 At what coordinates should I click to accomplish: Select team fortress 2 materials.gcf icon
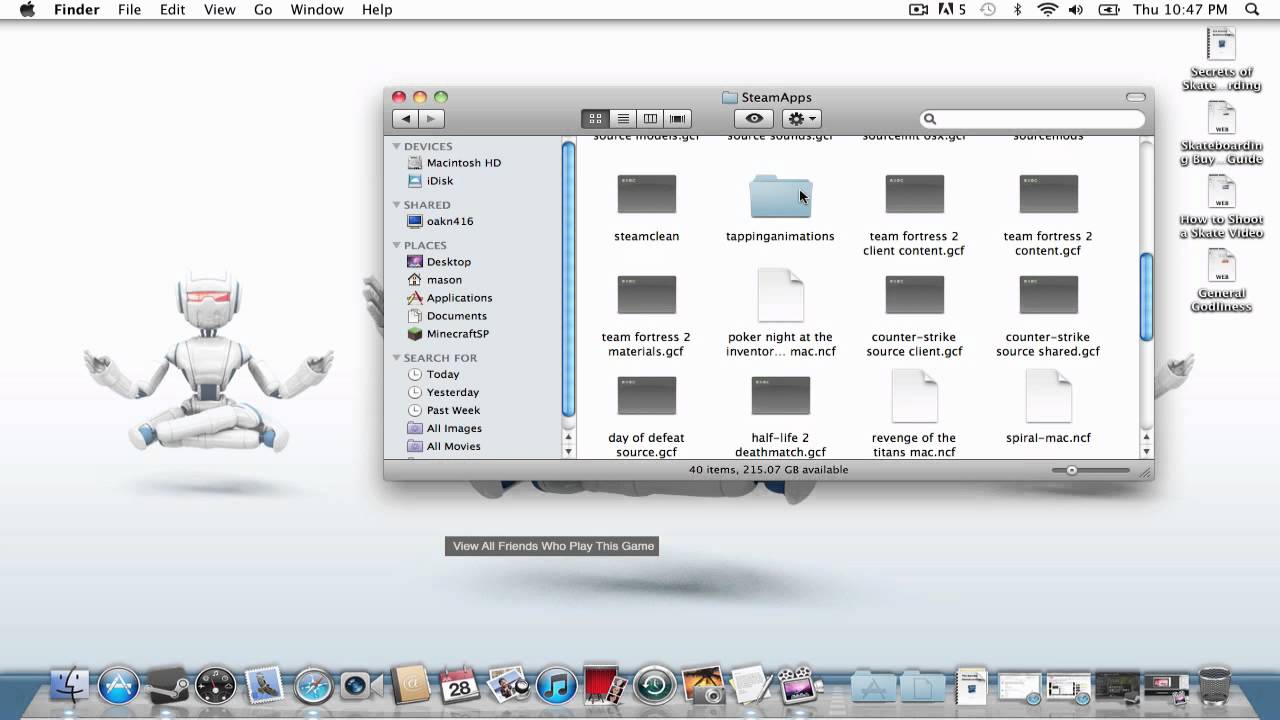(647, 295)
